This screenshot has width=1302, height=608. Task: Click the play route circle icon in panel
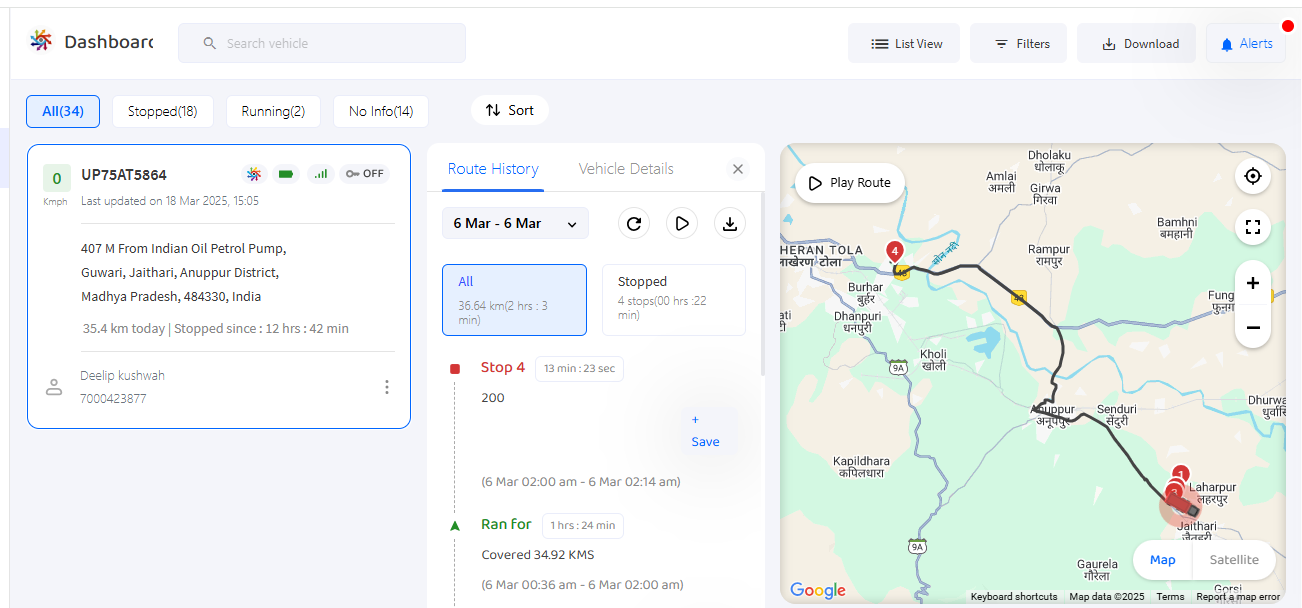coord(682,223)
